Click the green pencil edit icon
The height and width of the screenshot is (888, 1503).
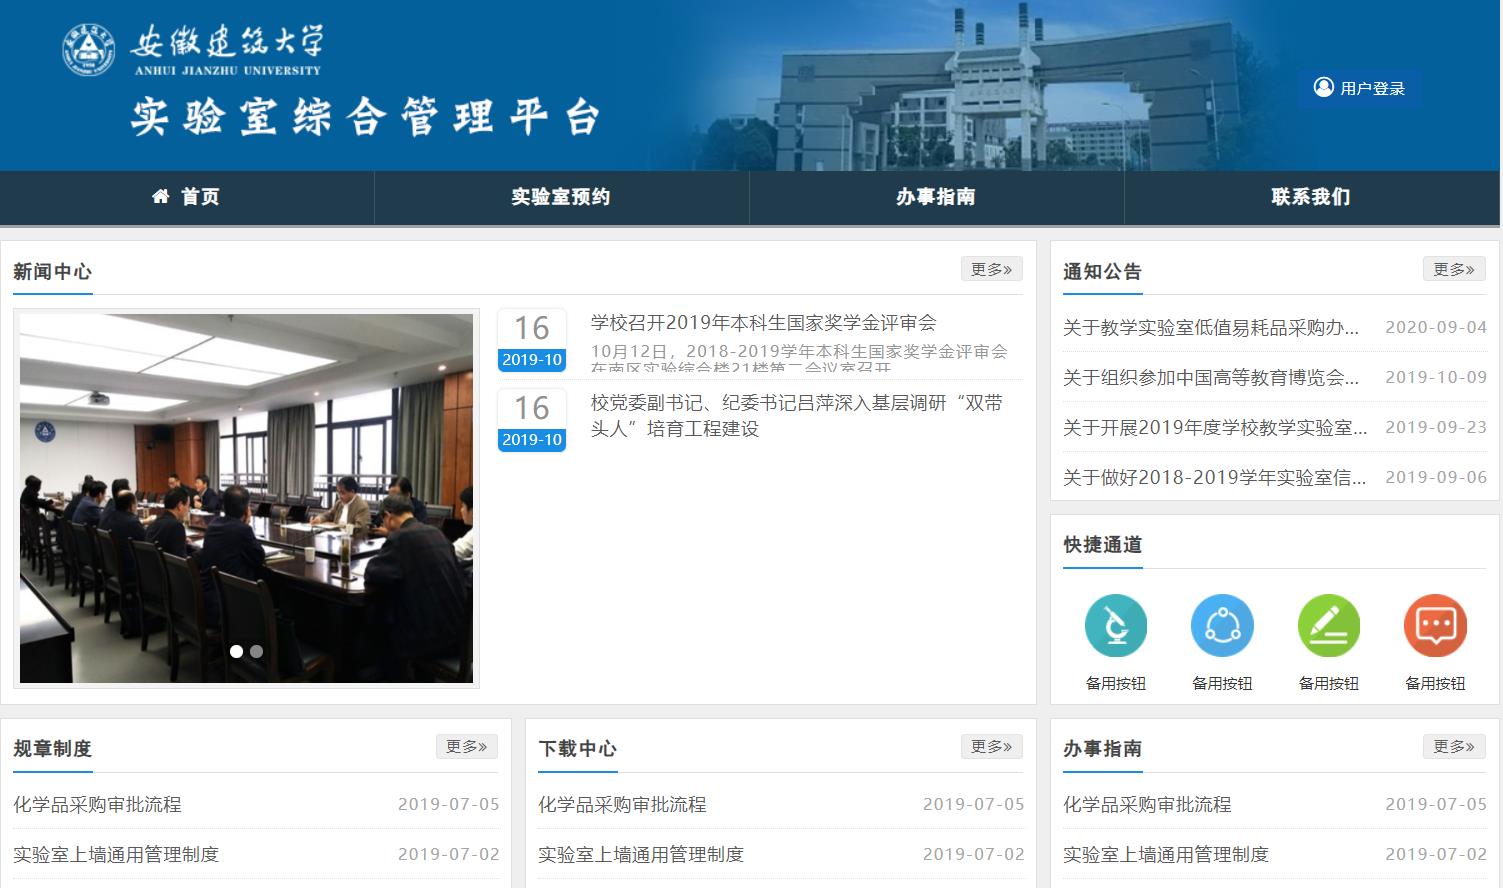click(x=1328, y=626)
